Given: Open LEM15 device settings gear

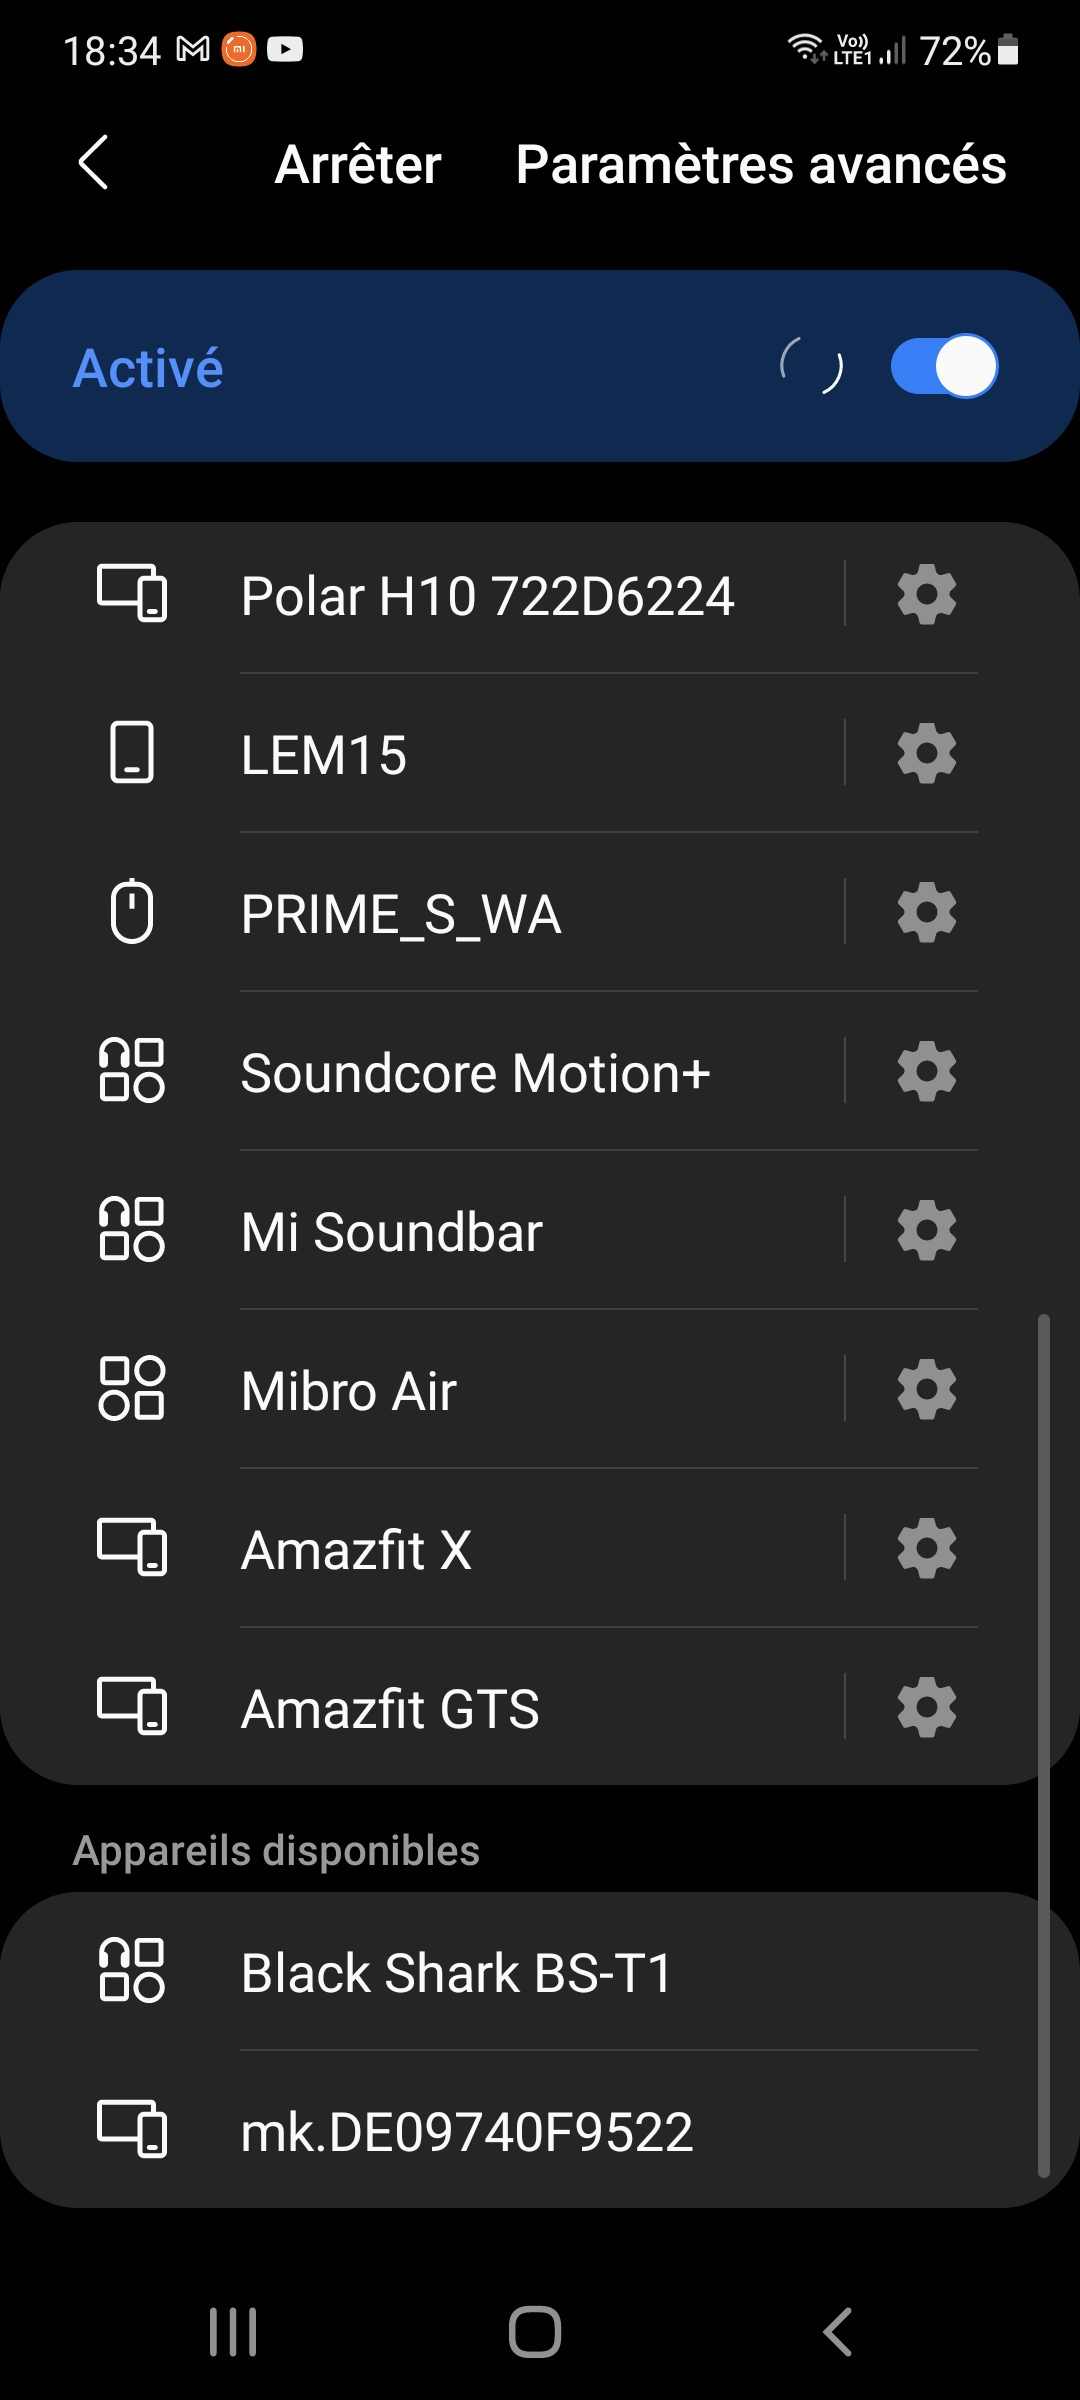Looking at the screenshot, I should click(x=927, y=753).
